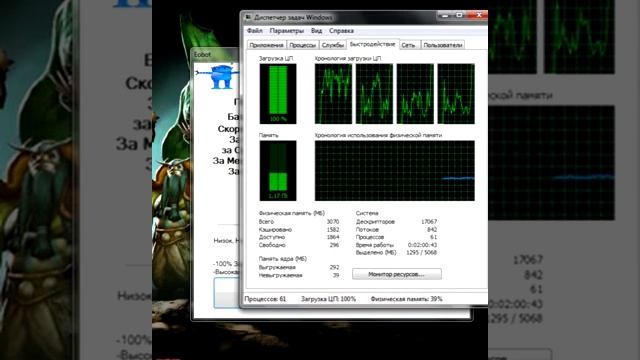
Task: Click the status bar entry Загрузка ЦП: 100%
Action: (x=328, y=299)
